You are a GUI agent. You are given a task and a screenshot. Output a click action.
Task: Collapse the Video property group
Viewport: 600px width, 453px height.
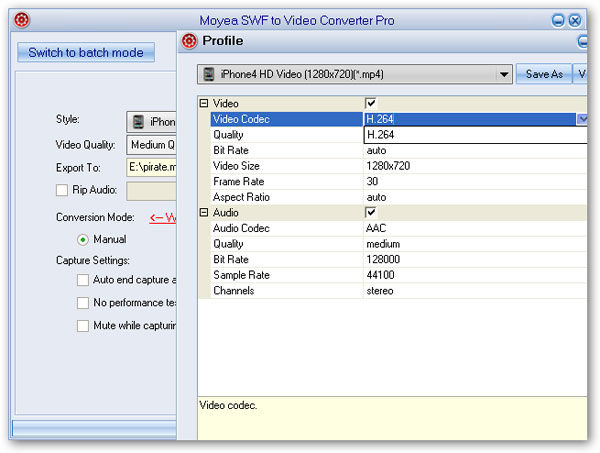204,103
